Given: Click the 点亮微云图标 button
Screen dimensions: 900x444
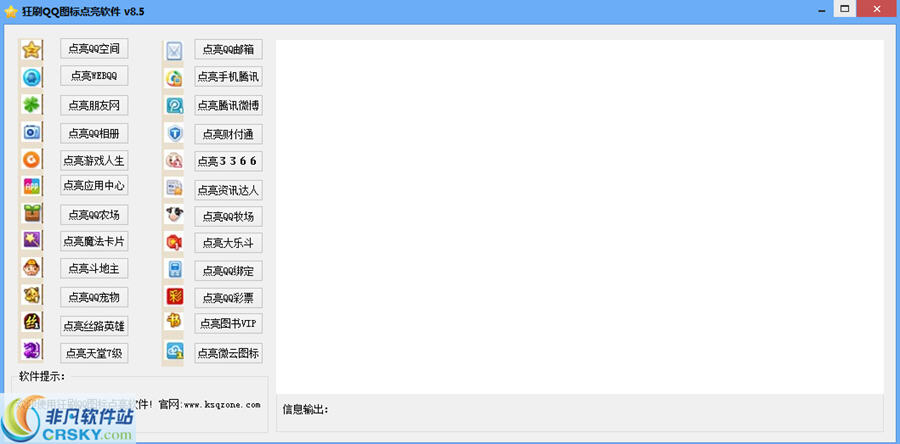Looking at the screenshot, I should coord(228,353).
